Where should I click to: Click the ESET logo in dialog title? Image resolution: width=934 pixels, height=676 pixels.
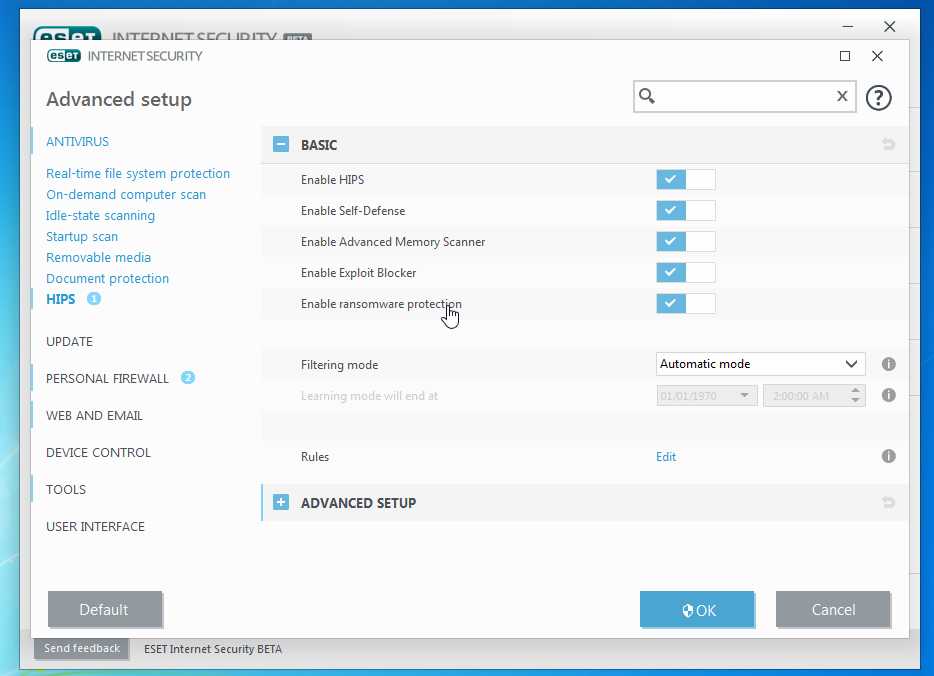tap(64, 56)
